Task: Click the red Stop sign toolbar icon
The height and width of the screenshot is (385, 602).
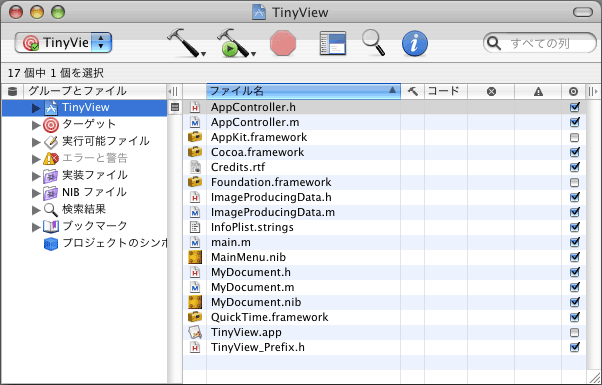Action: pyautogui.click(x=283, y=43)
